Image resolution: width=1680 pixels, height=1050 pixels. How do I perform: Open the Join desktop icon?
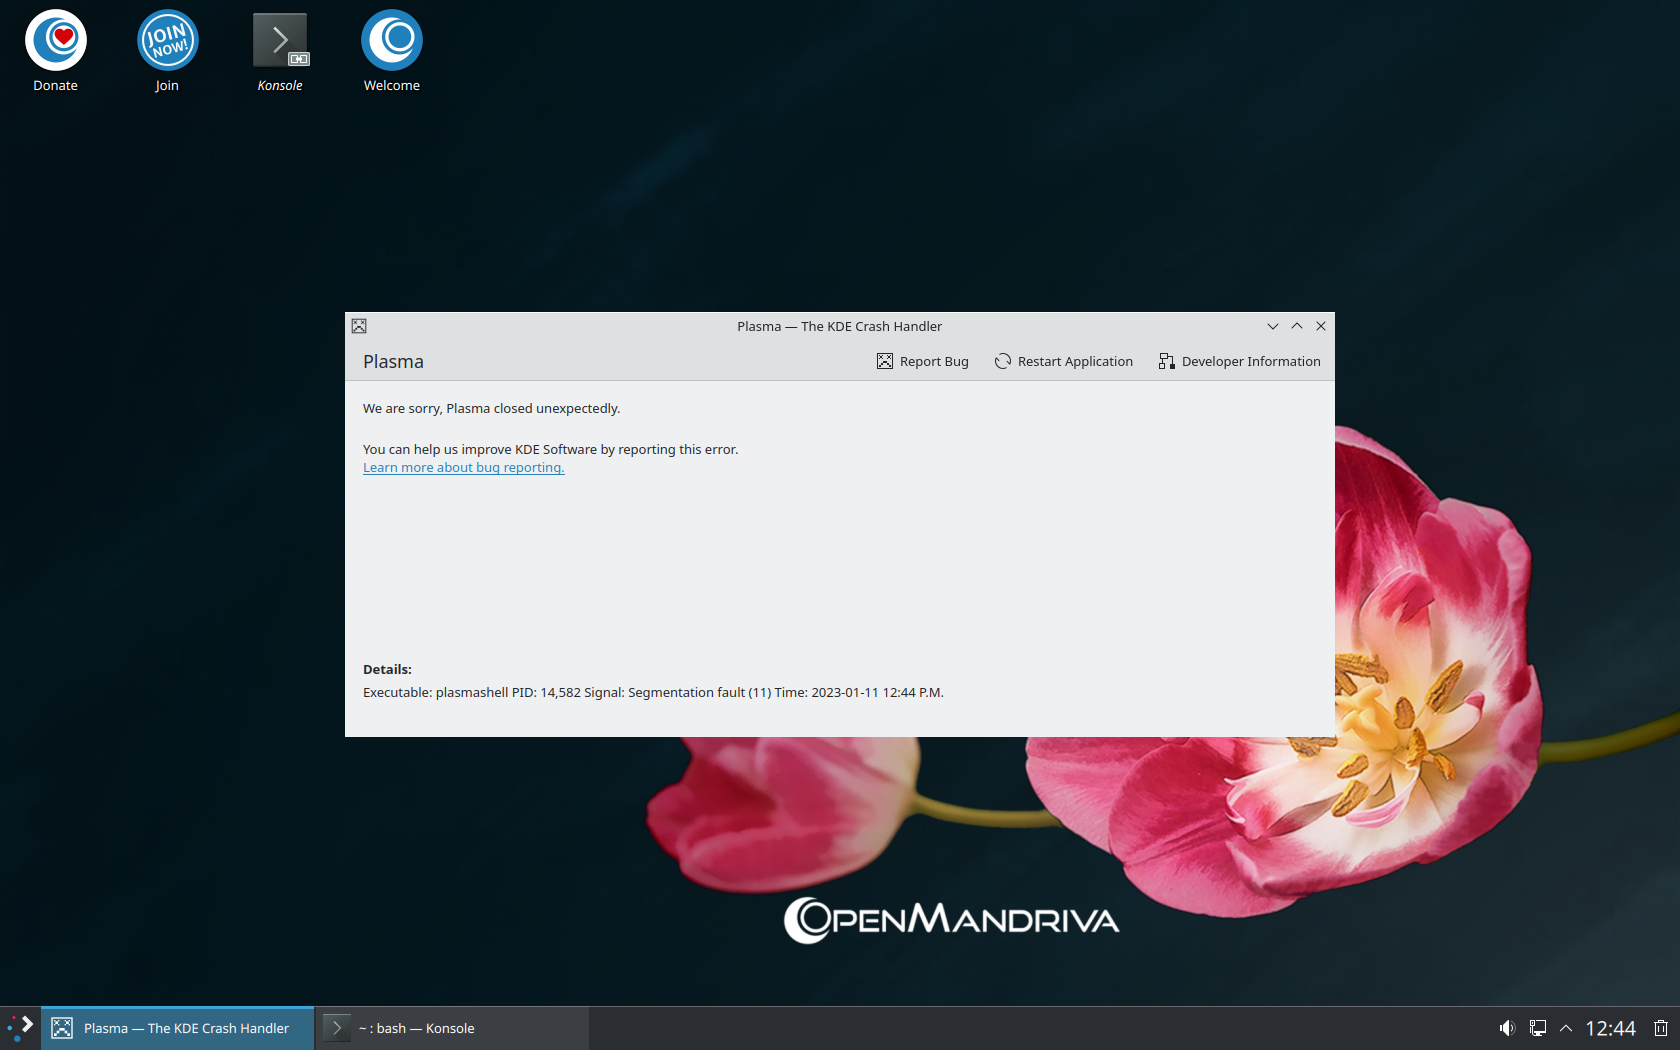pyautogui.click(x=167, y=51)
